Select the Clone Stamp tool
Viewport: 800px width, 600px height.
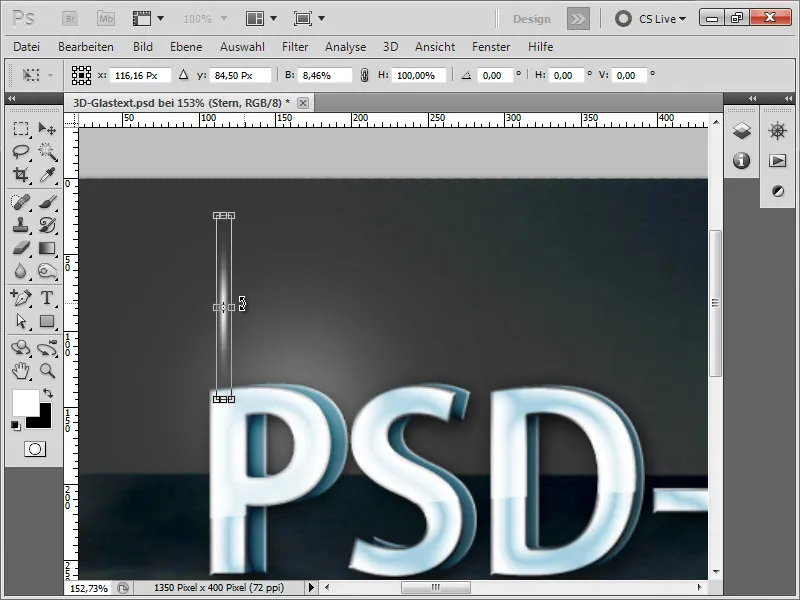point(20,225)
